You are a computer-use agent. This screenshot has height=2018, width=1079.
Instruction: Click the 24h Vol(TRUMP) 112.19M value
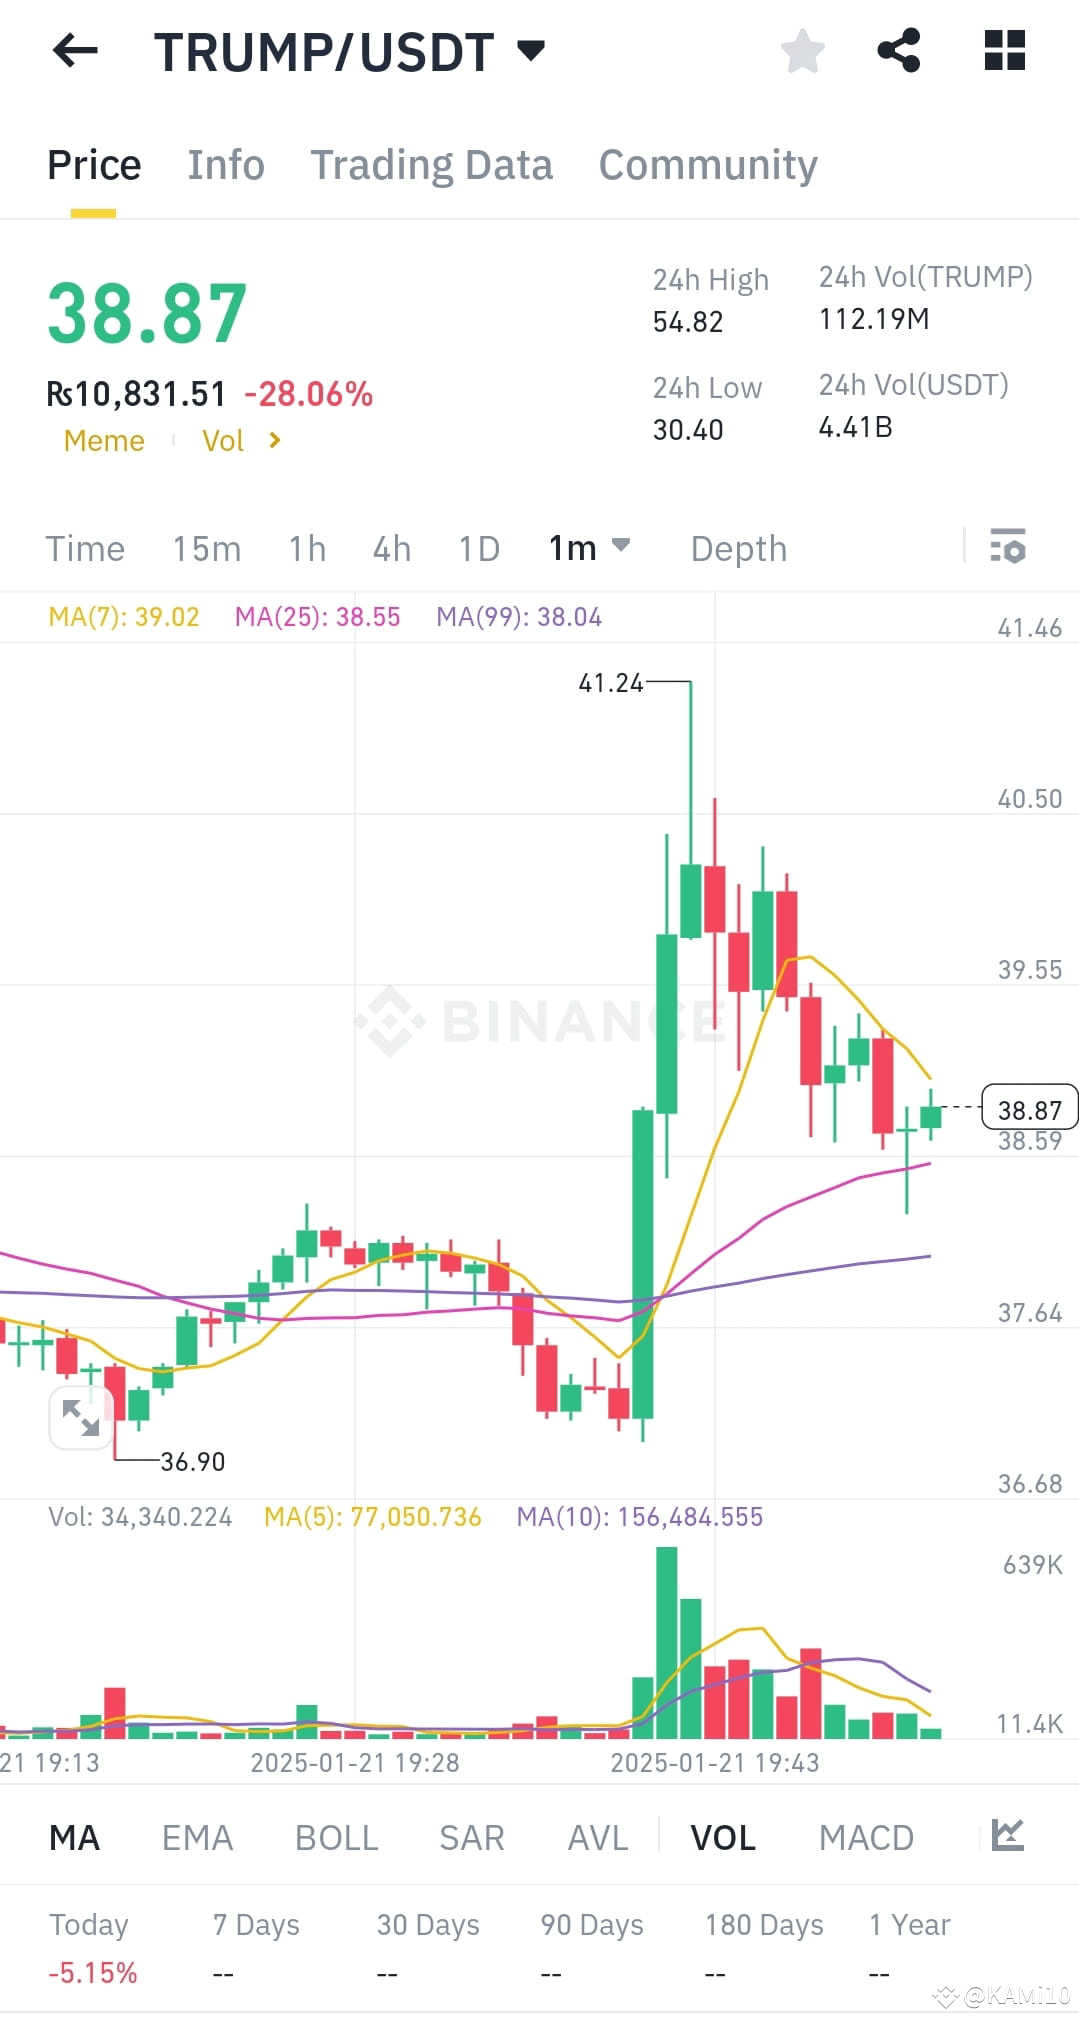(x=874, y=319)
